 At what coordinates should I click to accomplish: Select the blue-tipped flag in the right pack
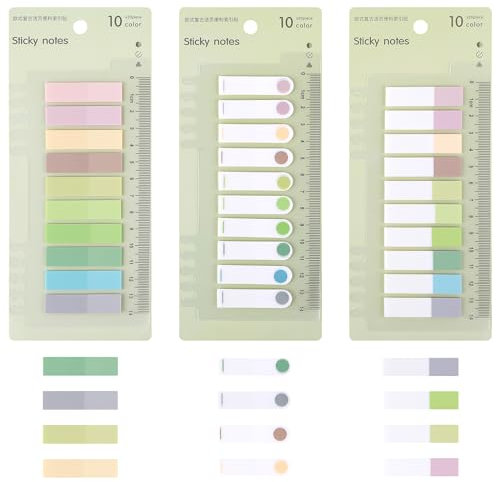(423, 284)
